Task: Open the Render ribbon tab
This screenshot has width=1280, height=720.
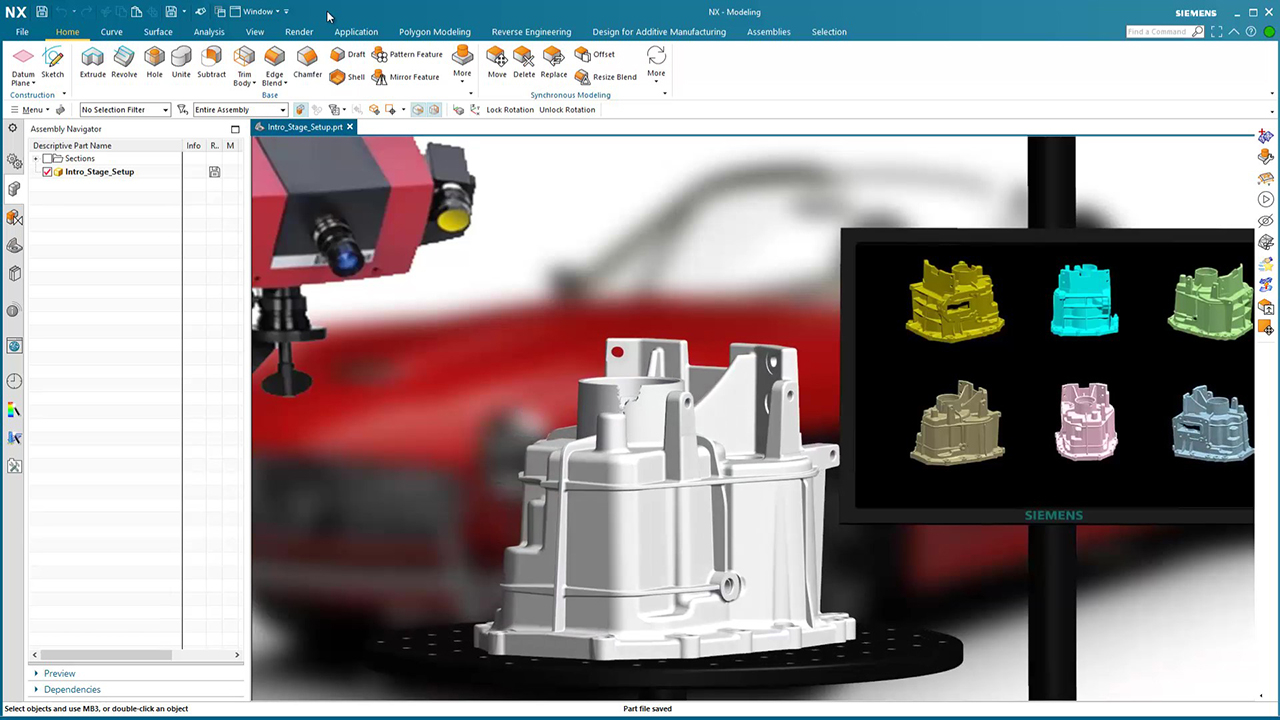Action: click(x=299, y=32)
